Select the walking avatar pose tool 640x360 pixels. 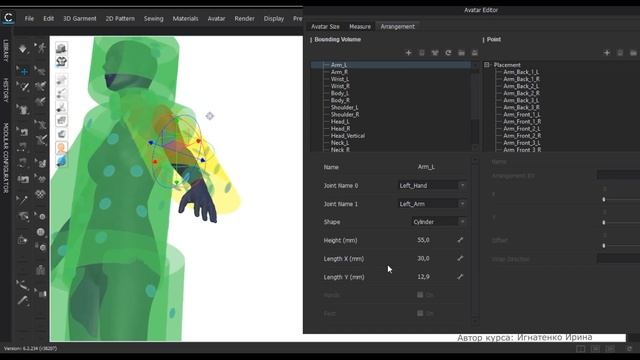coord(41,48)
